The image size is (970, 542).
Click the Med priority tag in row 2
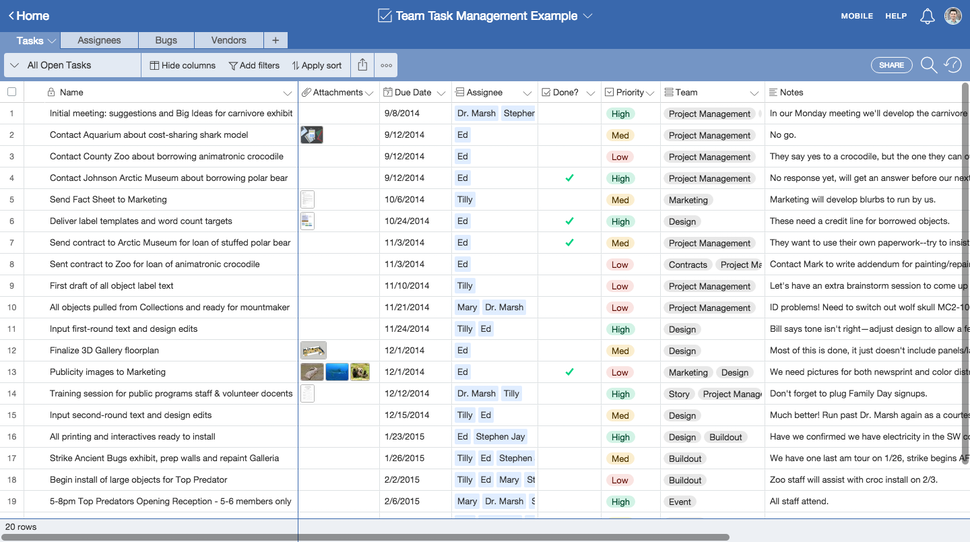(x=620, y=136)
